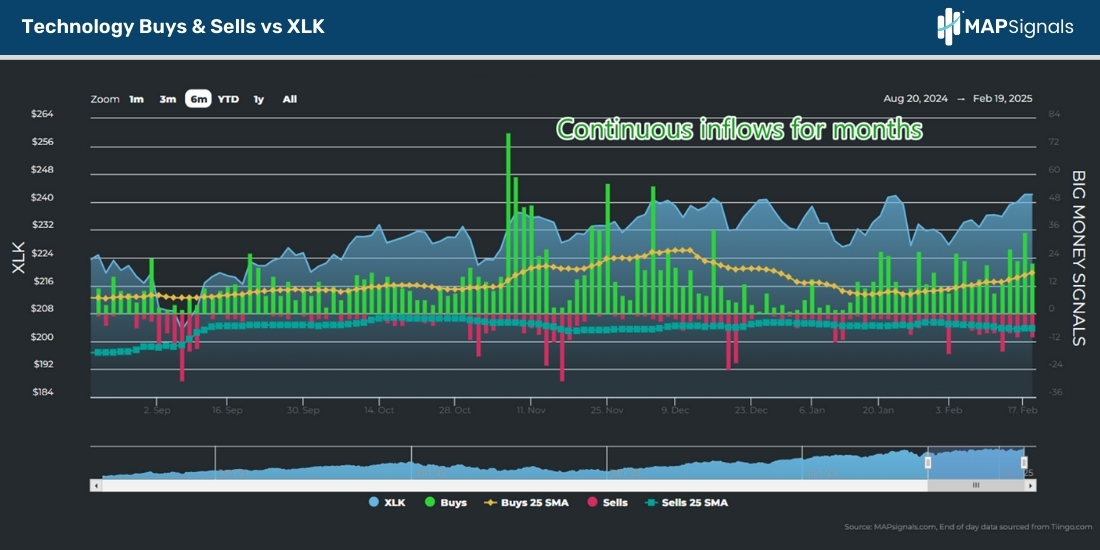Click the 'Technology Buys & Sells vs XLK' title
The height and width of the screenshot is (550, 1100).
(173, 27)
